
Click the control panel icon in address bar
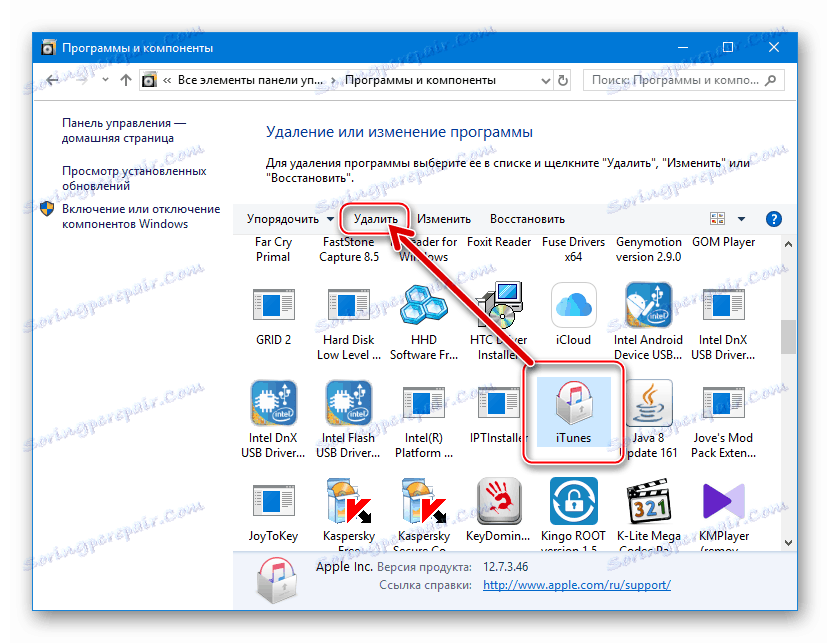click(x=149, y=80)
